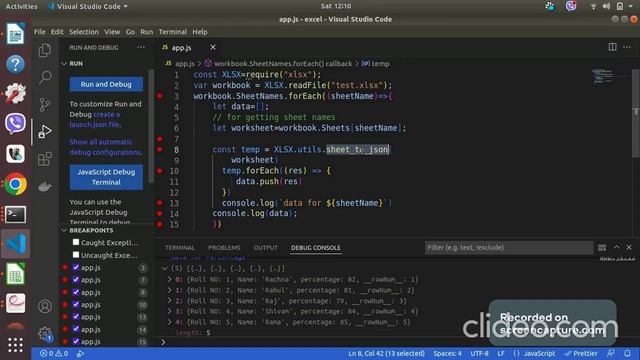This screenshot has width=640, height=360.
Task: Switch to the PROBLEMS panel tab
Action: (x=224, y=248)
